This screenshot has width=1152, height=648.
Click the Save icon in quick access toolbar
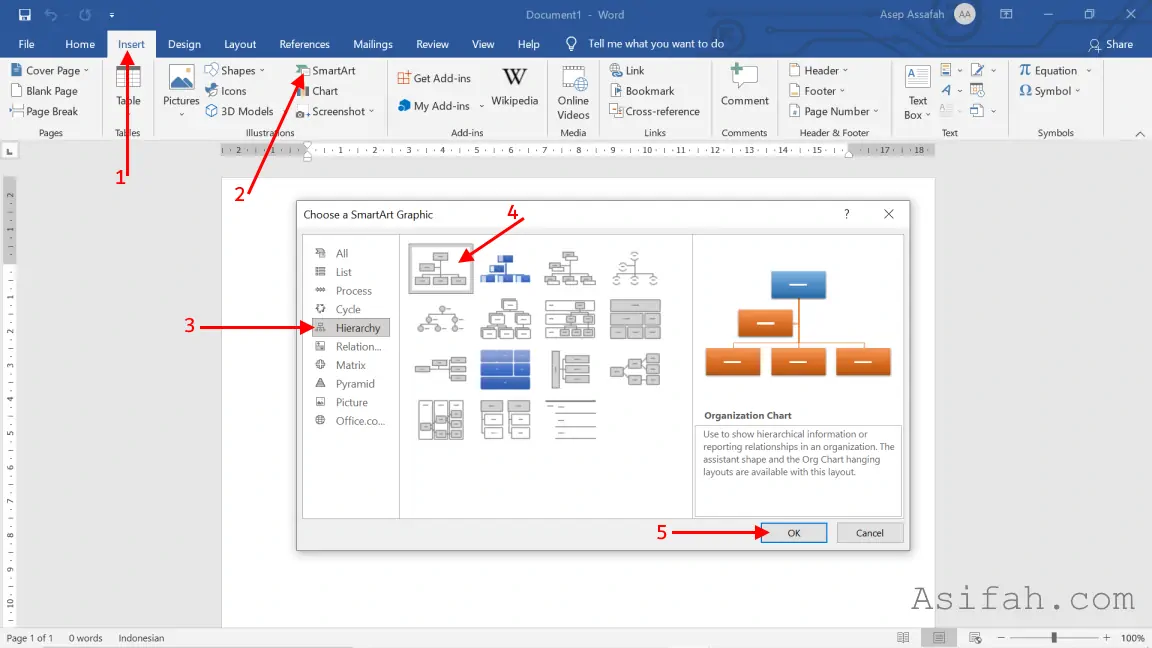[x=24, y=15]
